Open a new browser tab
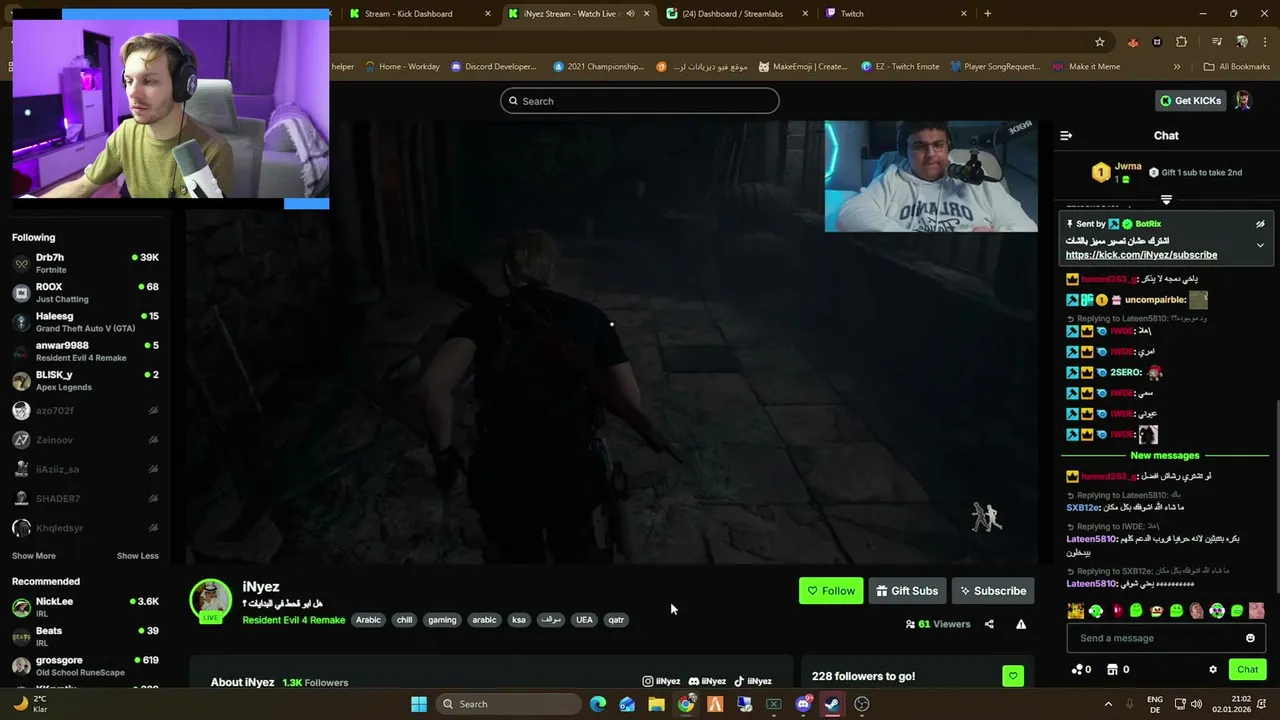 (x=988, y=14)
